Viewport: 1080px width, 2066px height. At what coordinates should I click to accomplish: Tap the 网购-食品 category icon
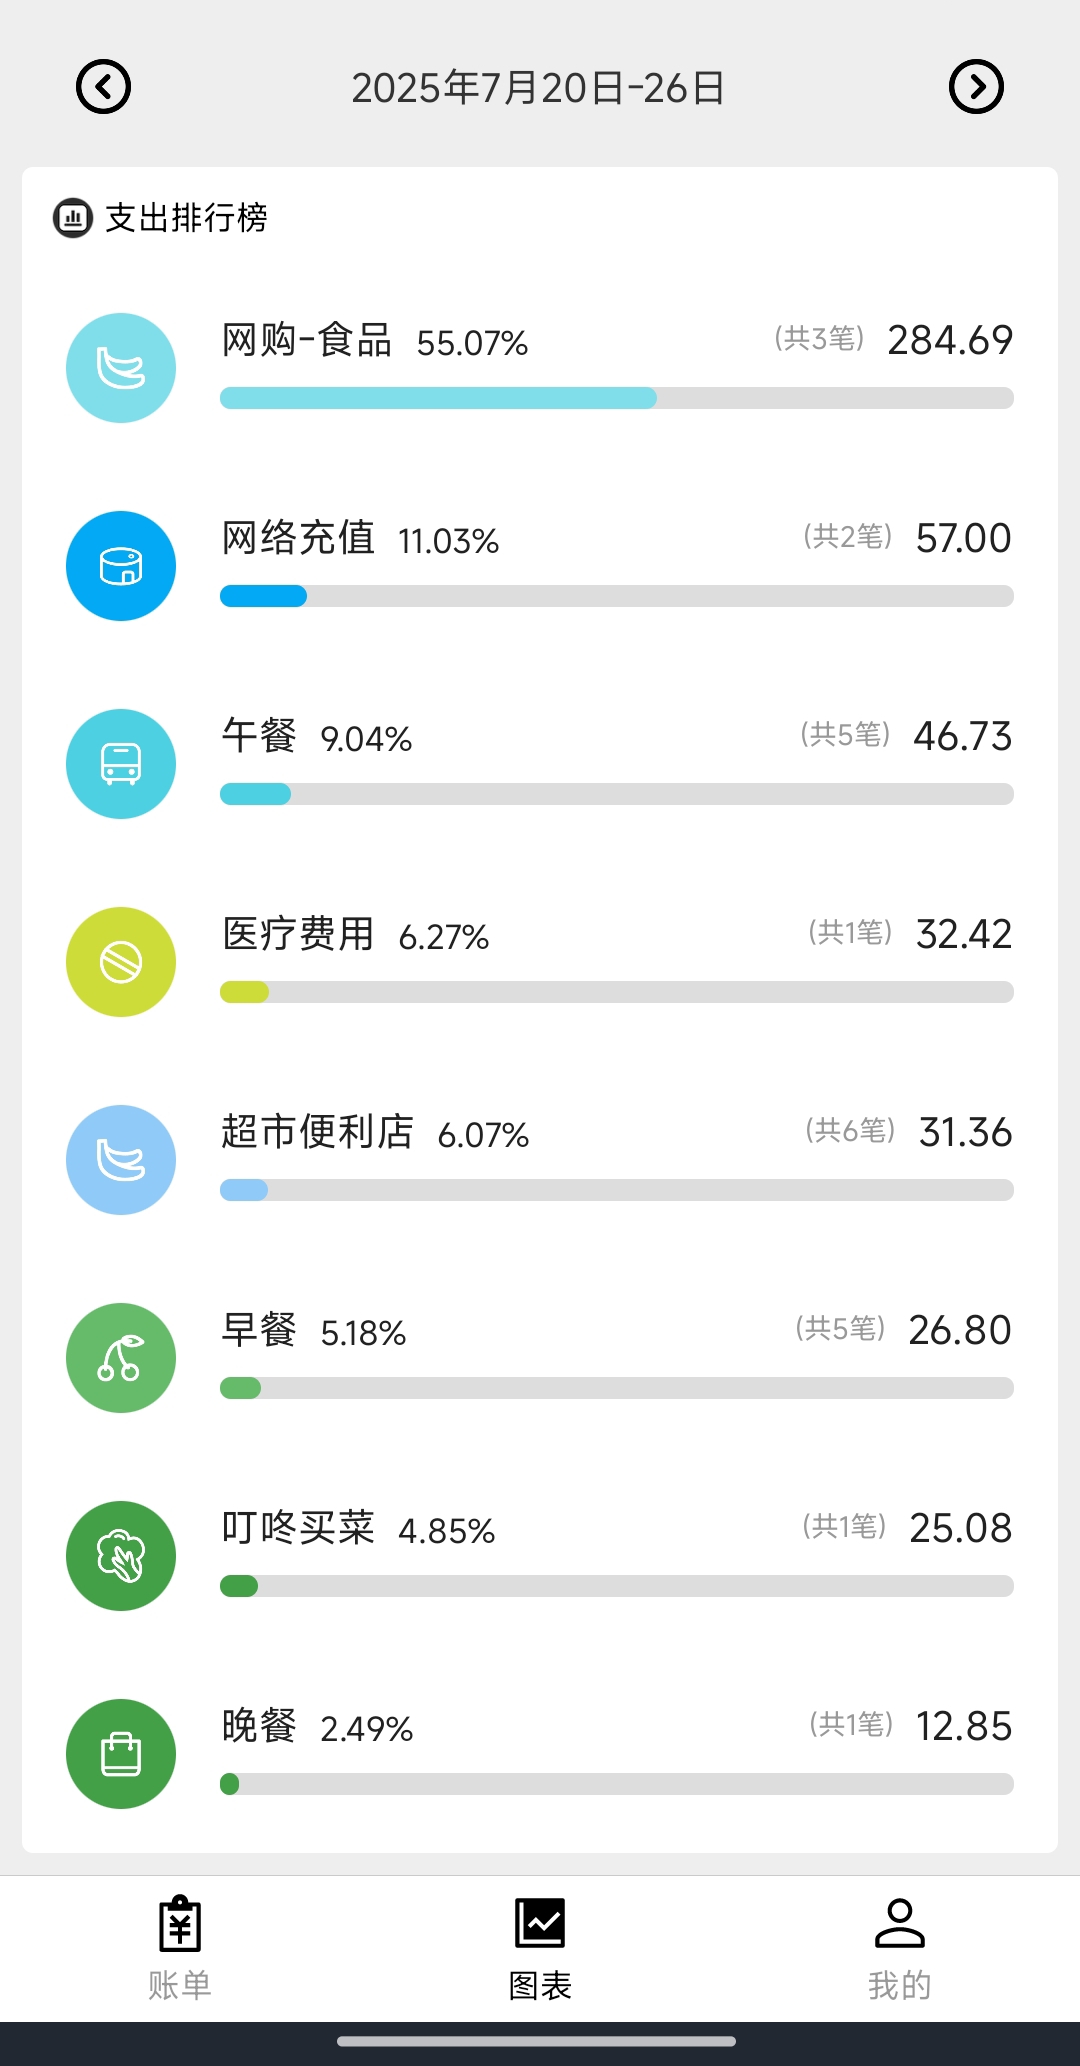[121, 368]
